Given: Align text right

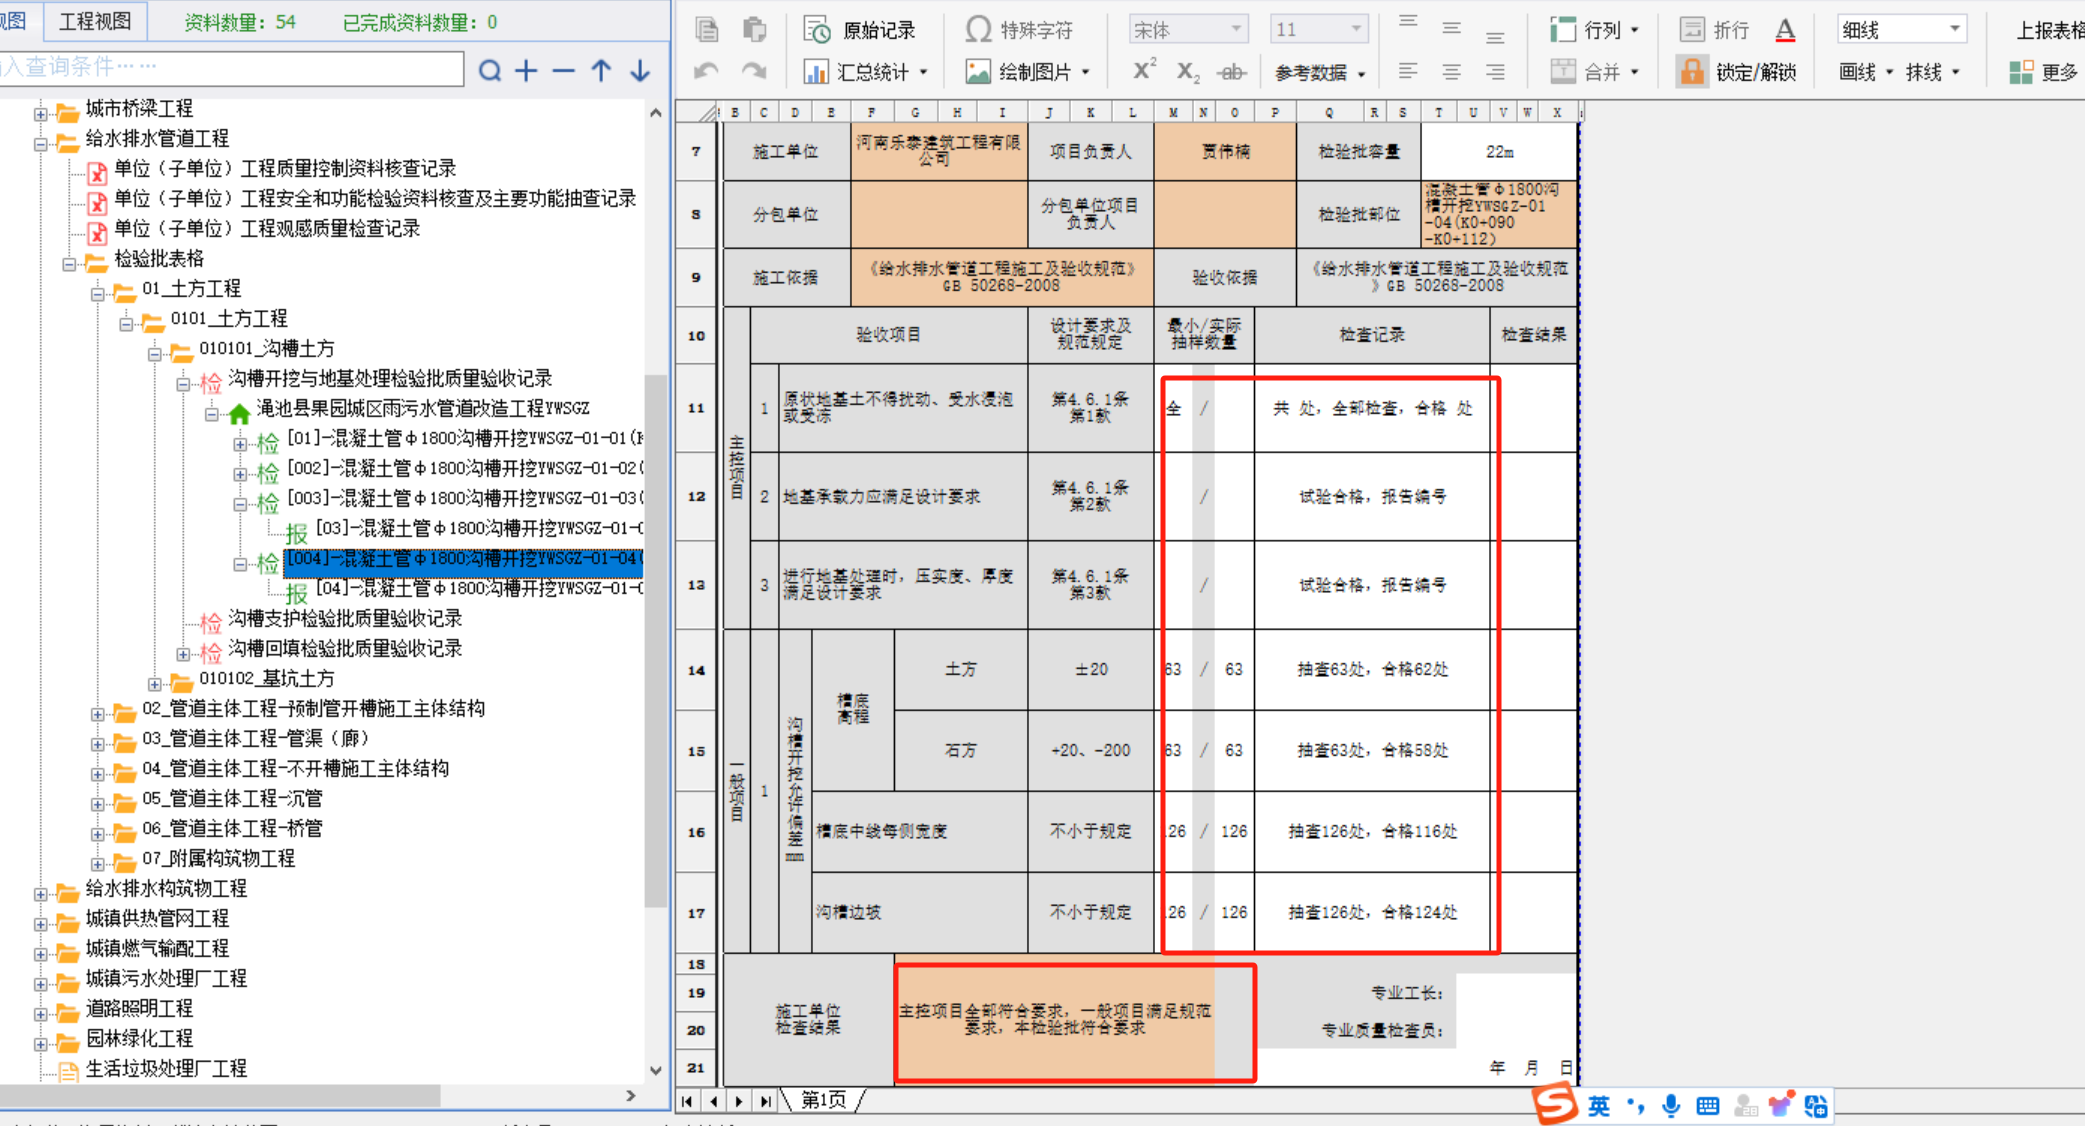Looking at the screenshot, I should pos(1495,72).
